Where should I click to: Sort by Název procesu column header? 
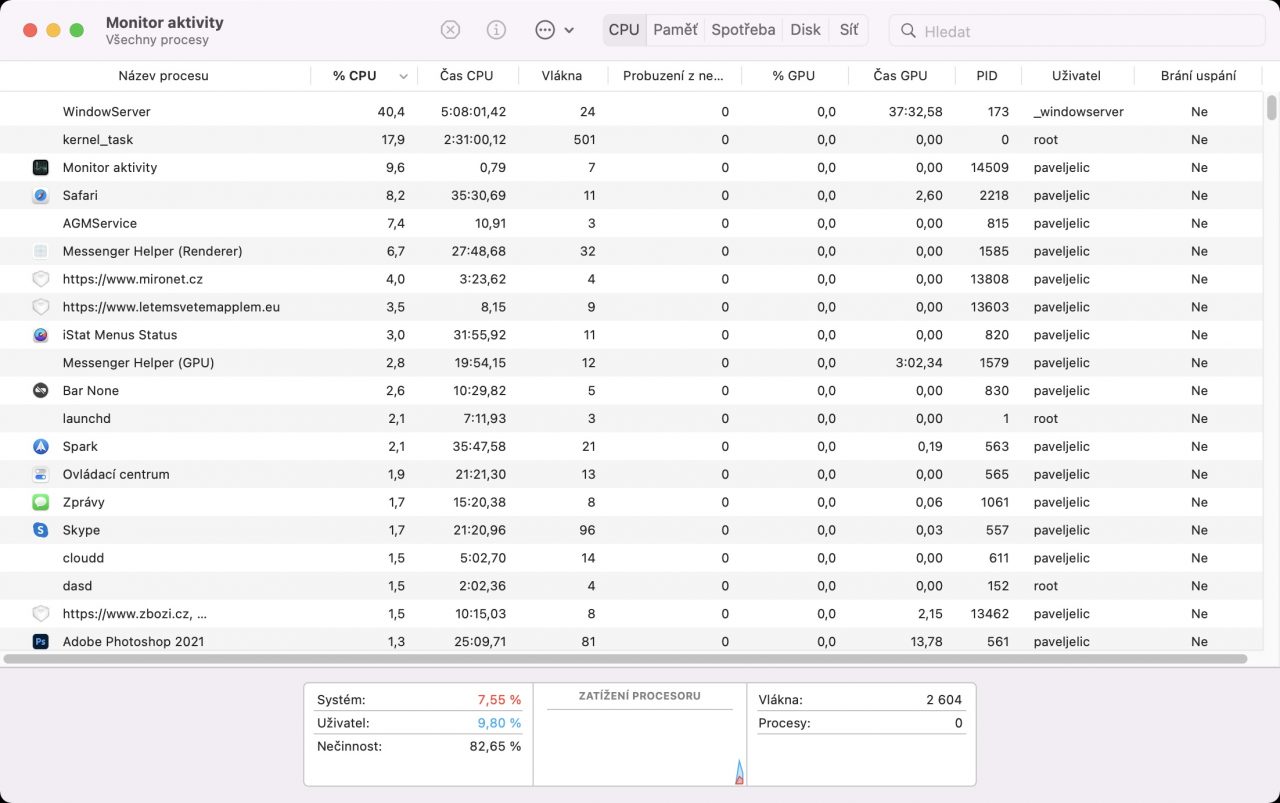pyautogui.click(x=163, y=76)
